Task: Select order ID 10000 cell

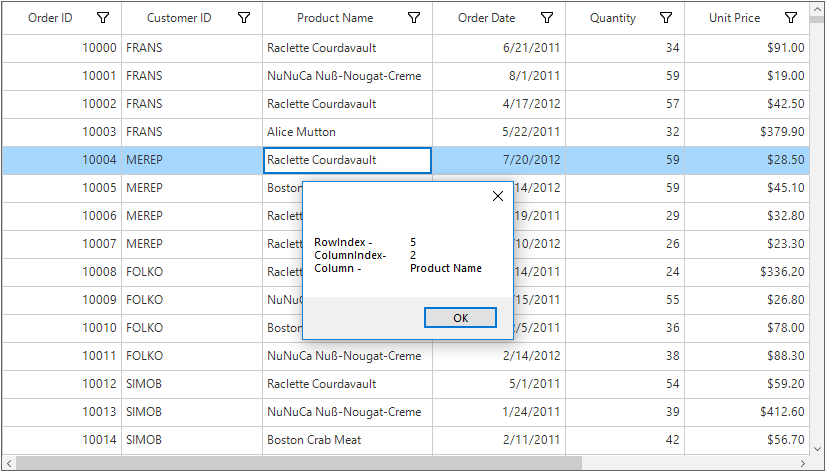Action: tap(62, 48)
